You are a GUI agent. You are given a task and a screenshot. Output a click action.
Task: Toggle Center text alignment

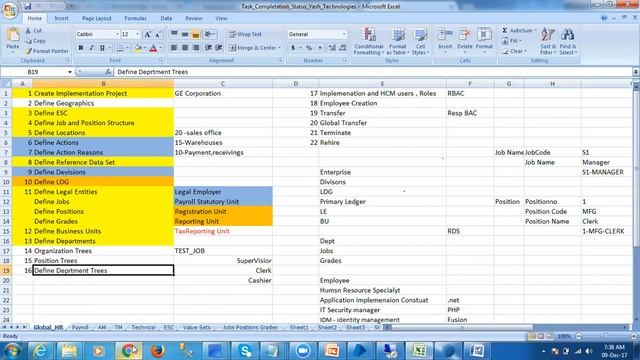(x=185, y=48)
